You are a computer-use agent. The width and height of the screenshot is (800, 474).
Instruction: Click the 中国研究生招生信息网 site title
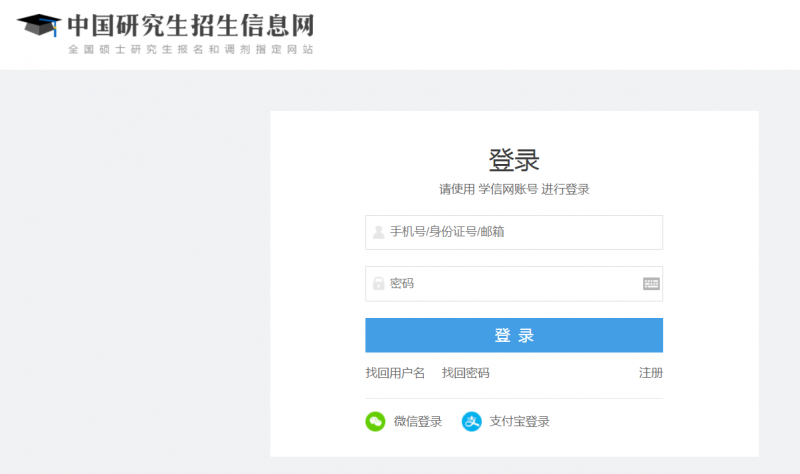click(190, 25)
